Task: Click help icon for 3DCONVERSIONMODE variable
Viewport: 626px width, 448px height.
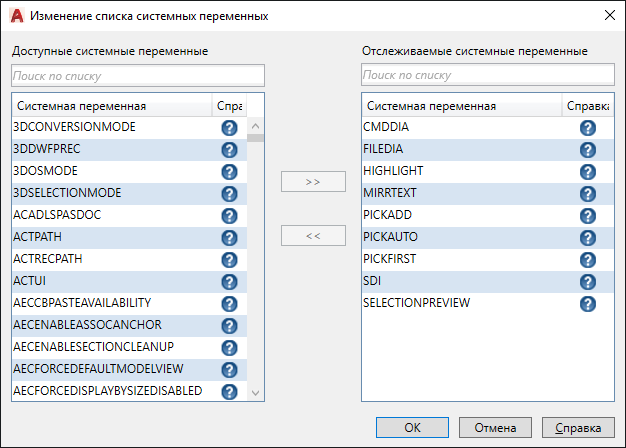Action: (x=228, y=128)
